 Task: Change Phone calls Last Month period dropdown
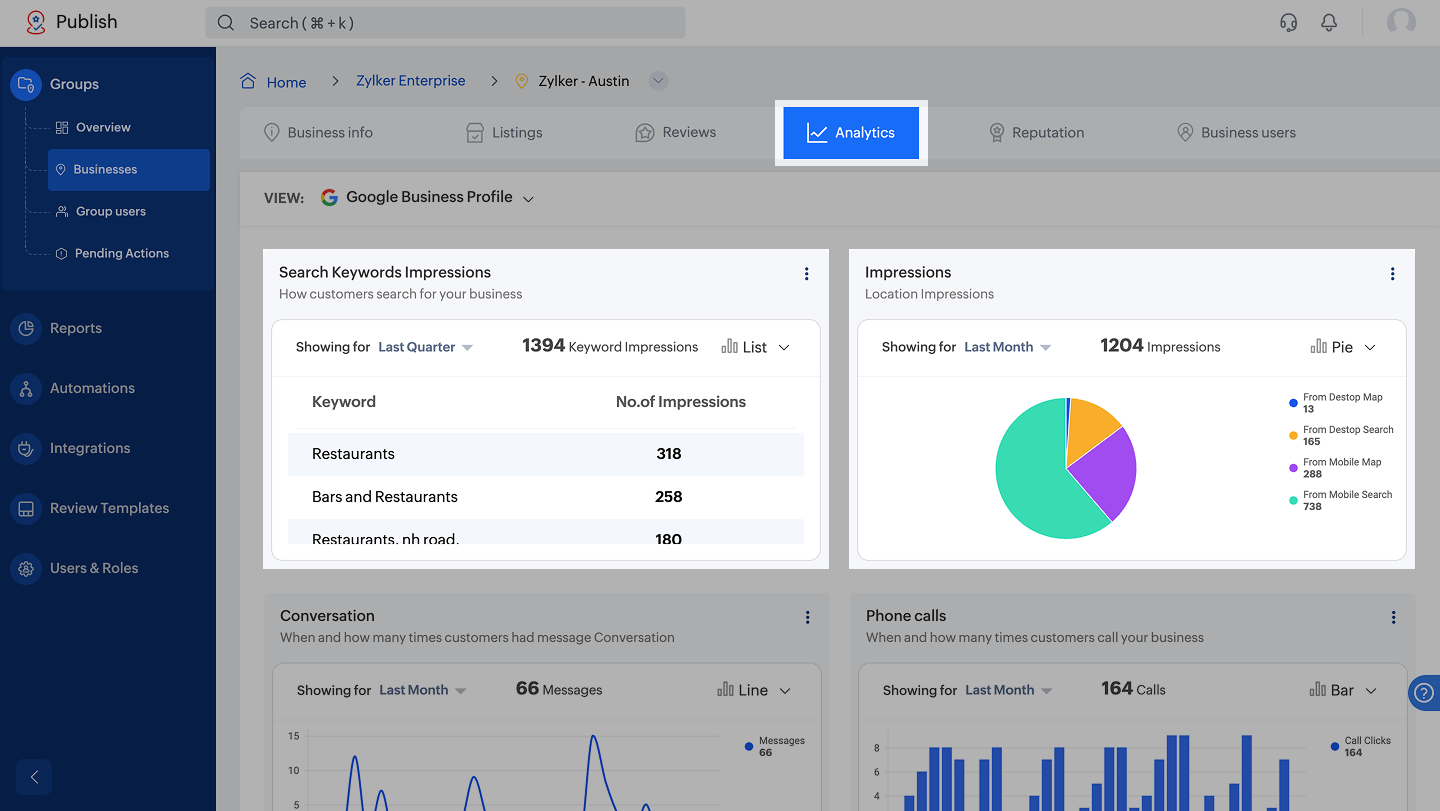[1009, 690]
